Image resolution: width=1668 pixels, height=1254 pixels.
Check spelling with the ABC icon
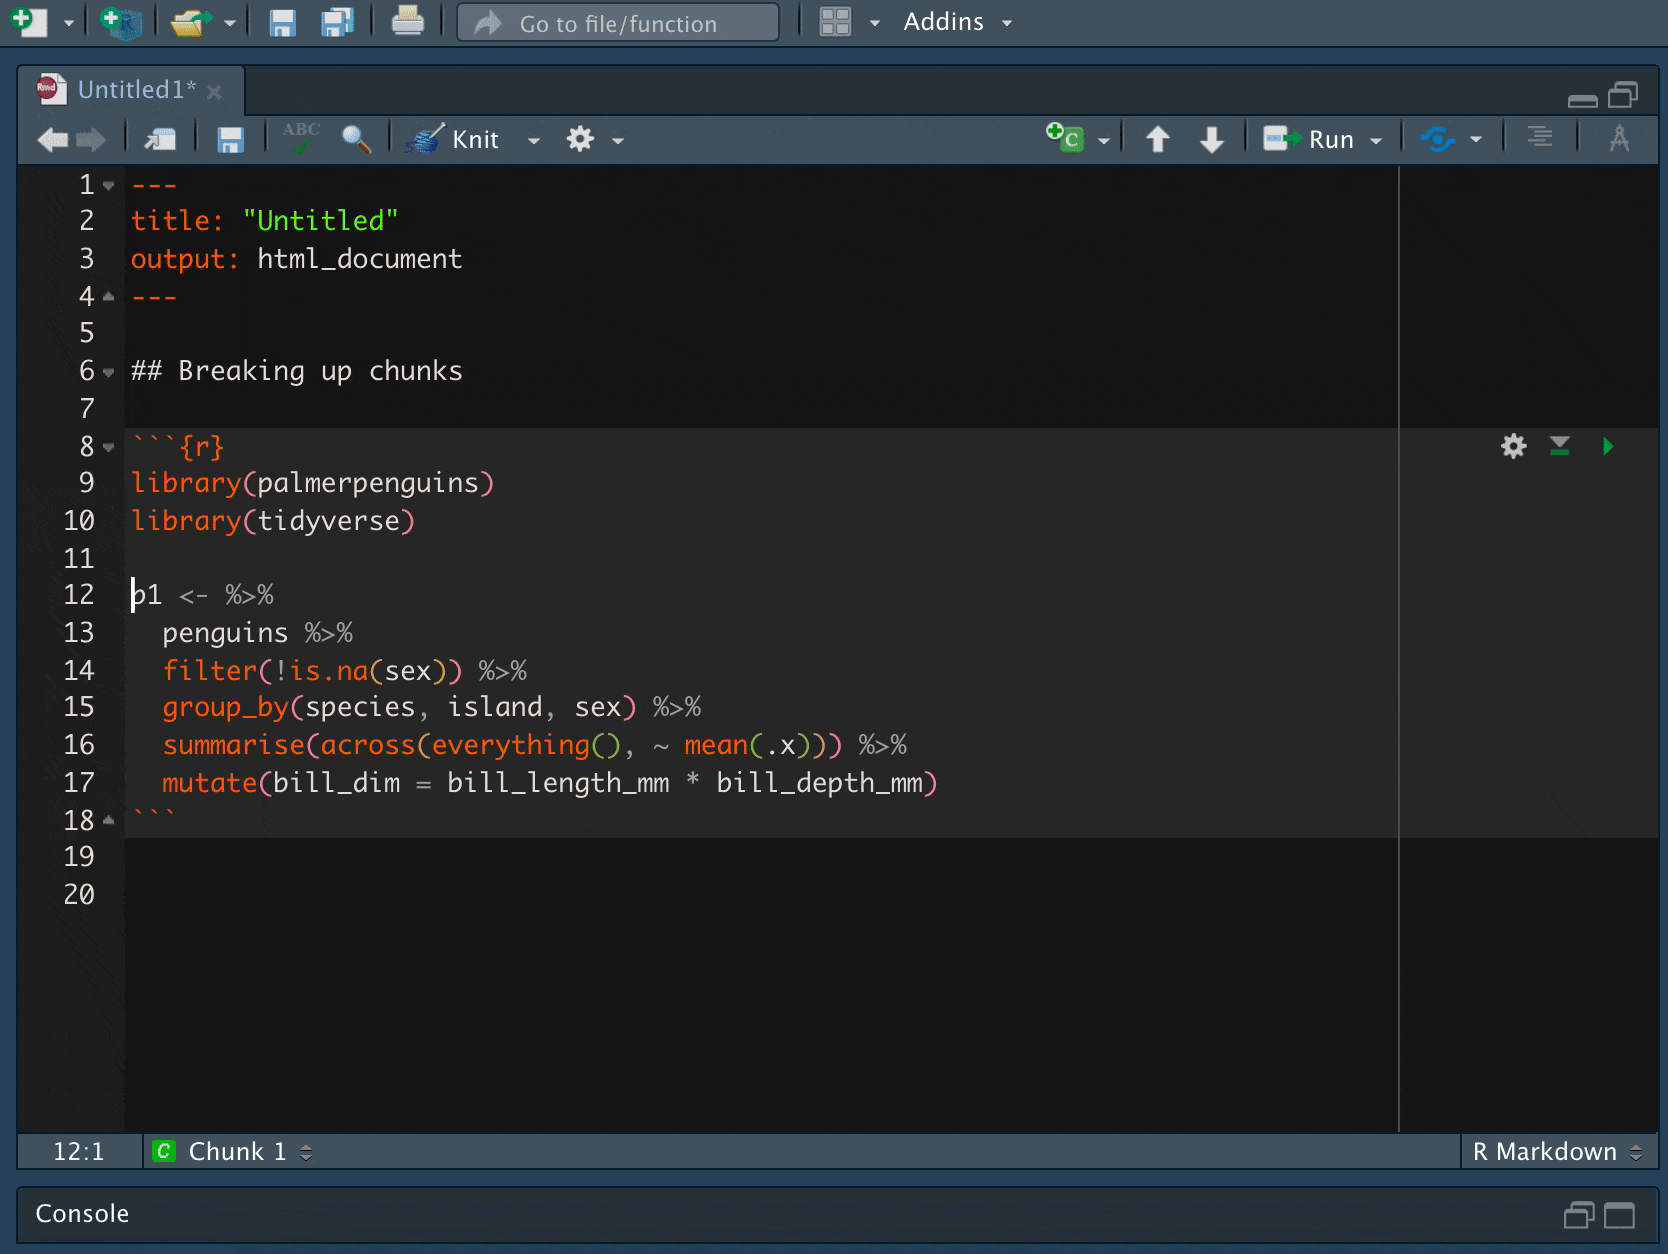(301, 138)
